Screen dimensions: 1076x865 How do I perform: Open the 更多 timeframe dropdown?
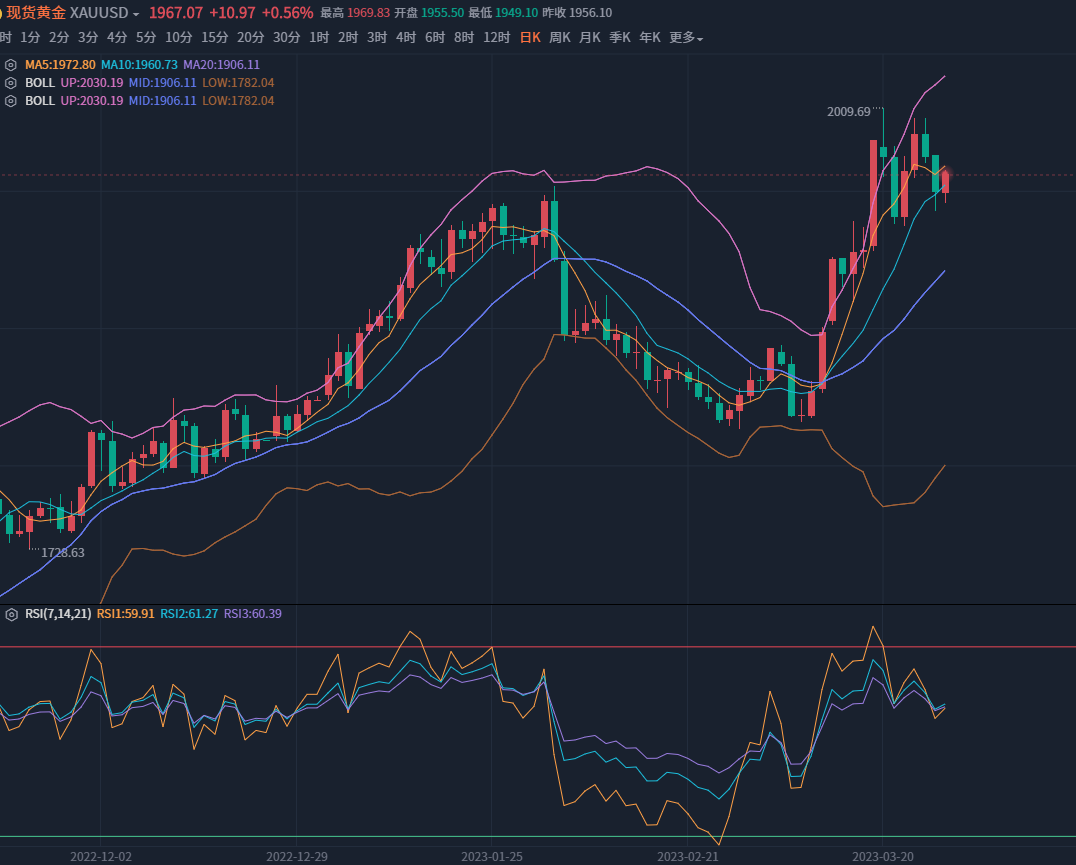click(686, 38)
